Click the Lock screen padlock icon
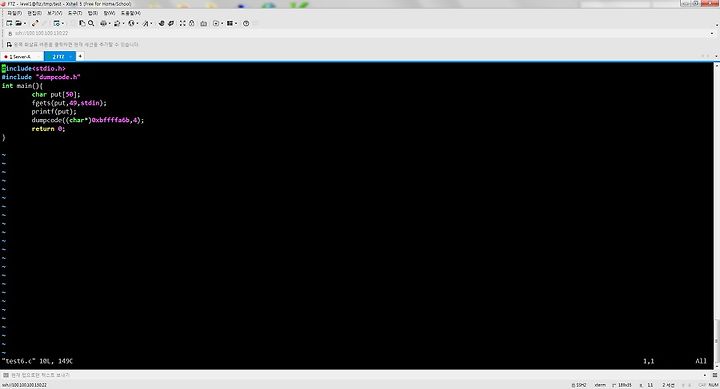 [x=191, y=23]
